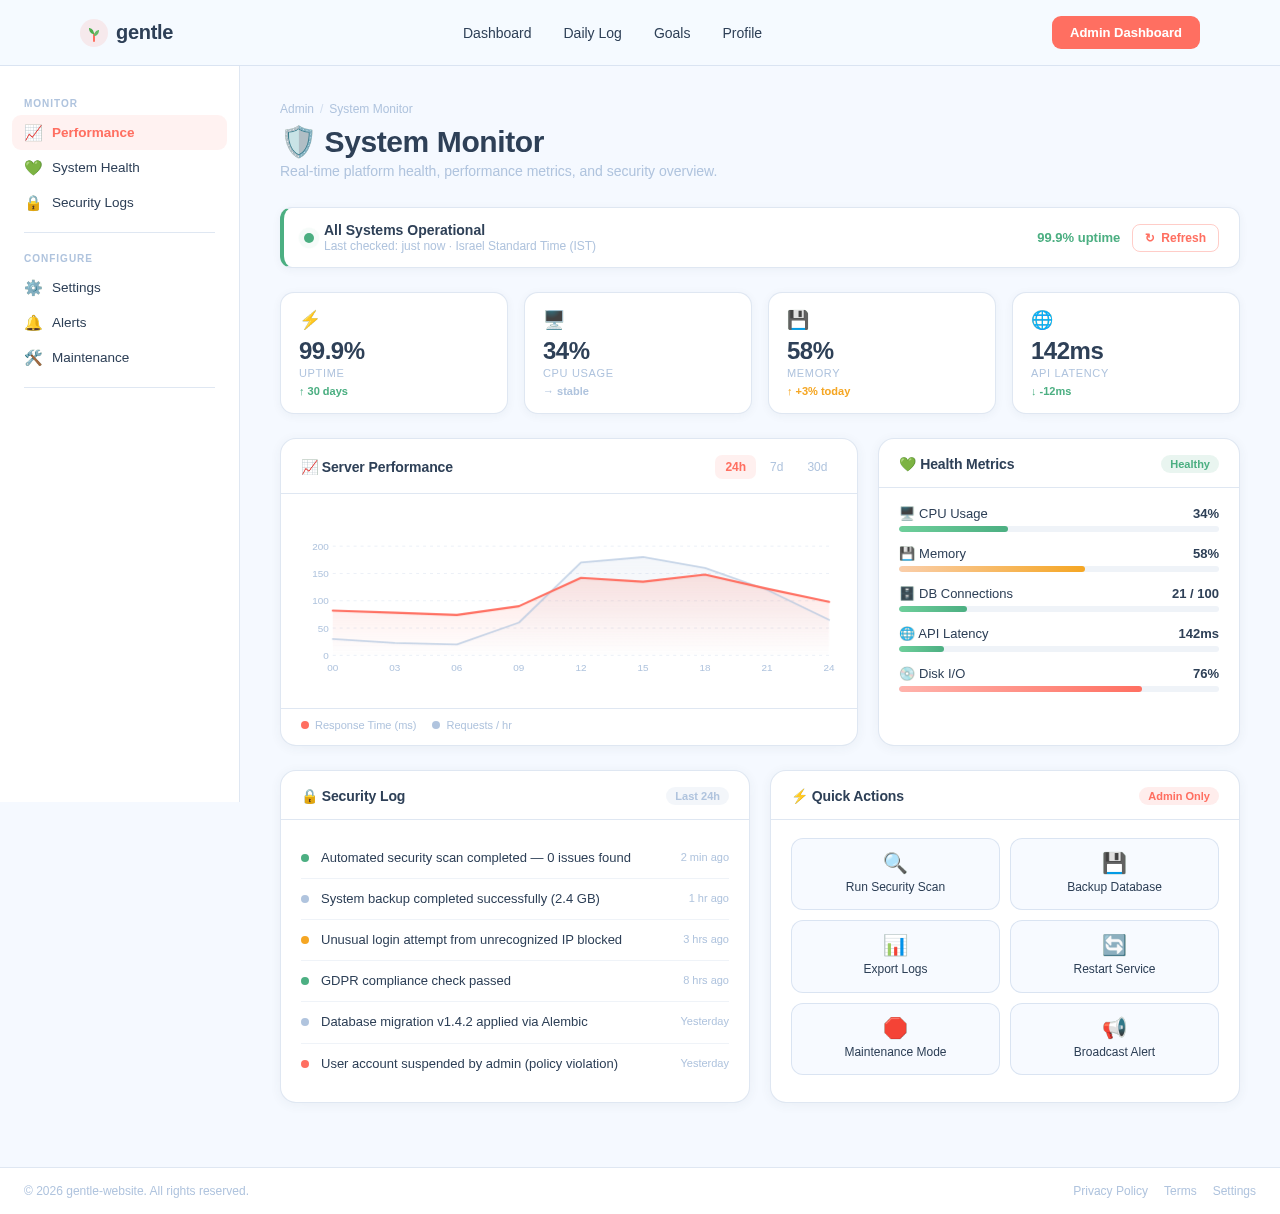Click the Restart Service arrows icon
Image resolution: width=1280 pixels, height=1214 pixels.
coord(1114,944)
